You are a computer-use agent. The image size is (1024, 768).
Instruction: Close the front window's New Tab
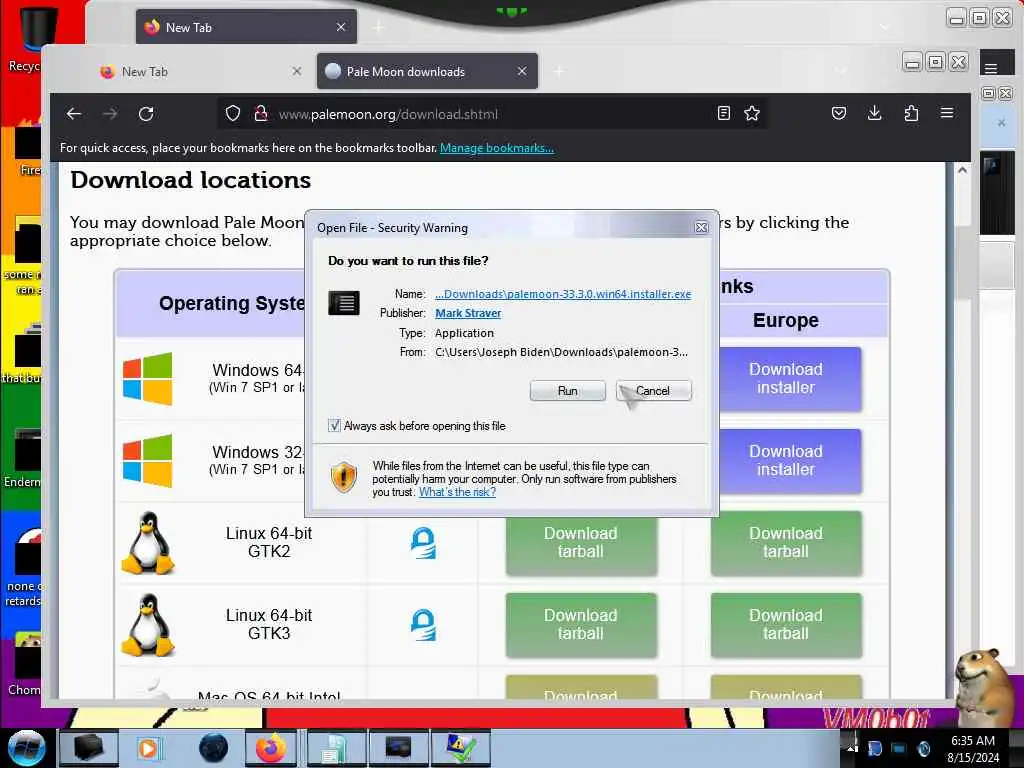click(x=296, y=71)
